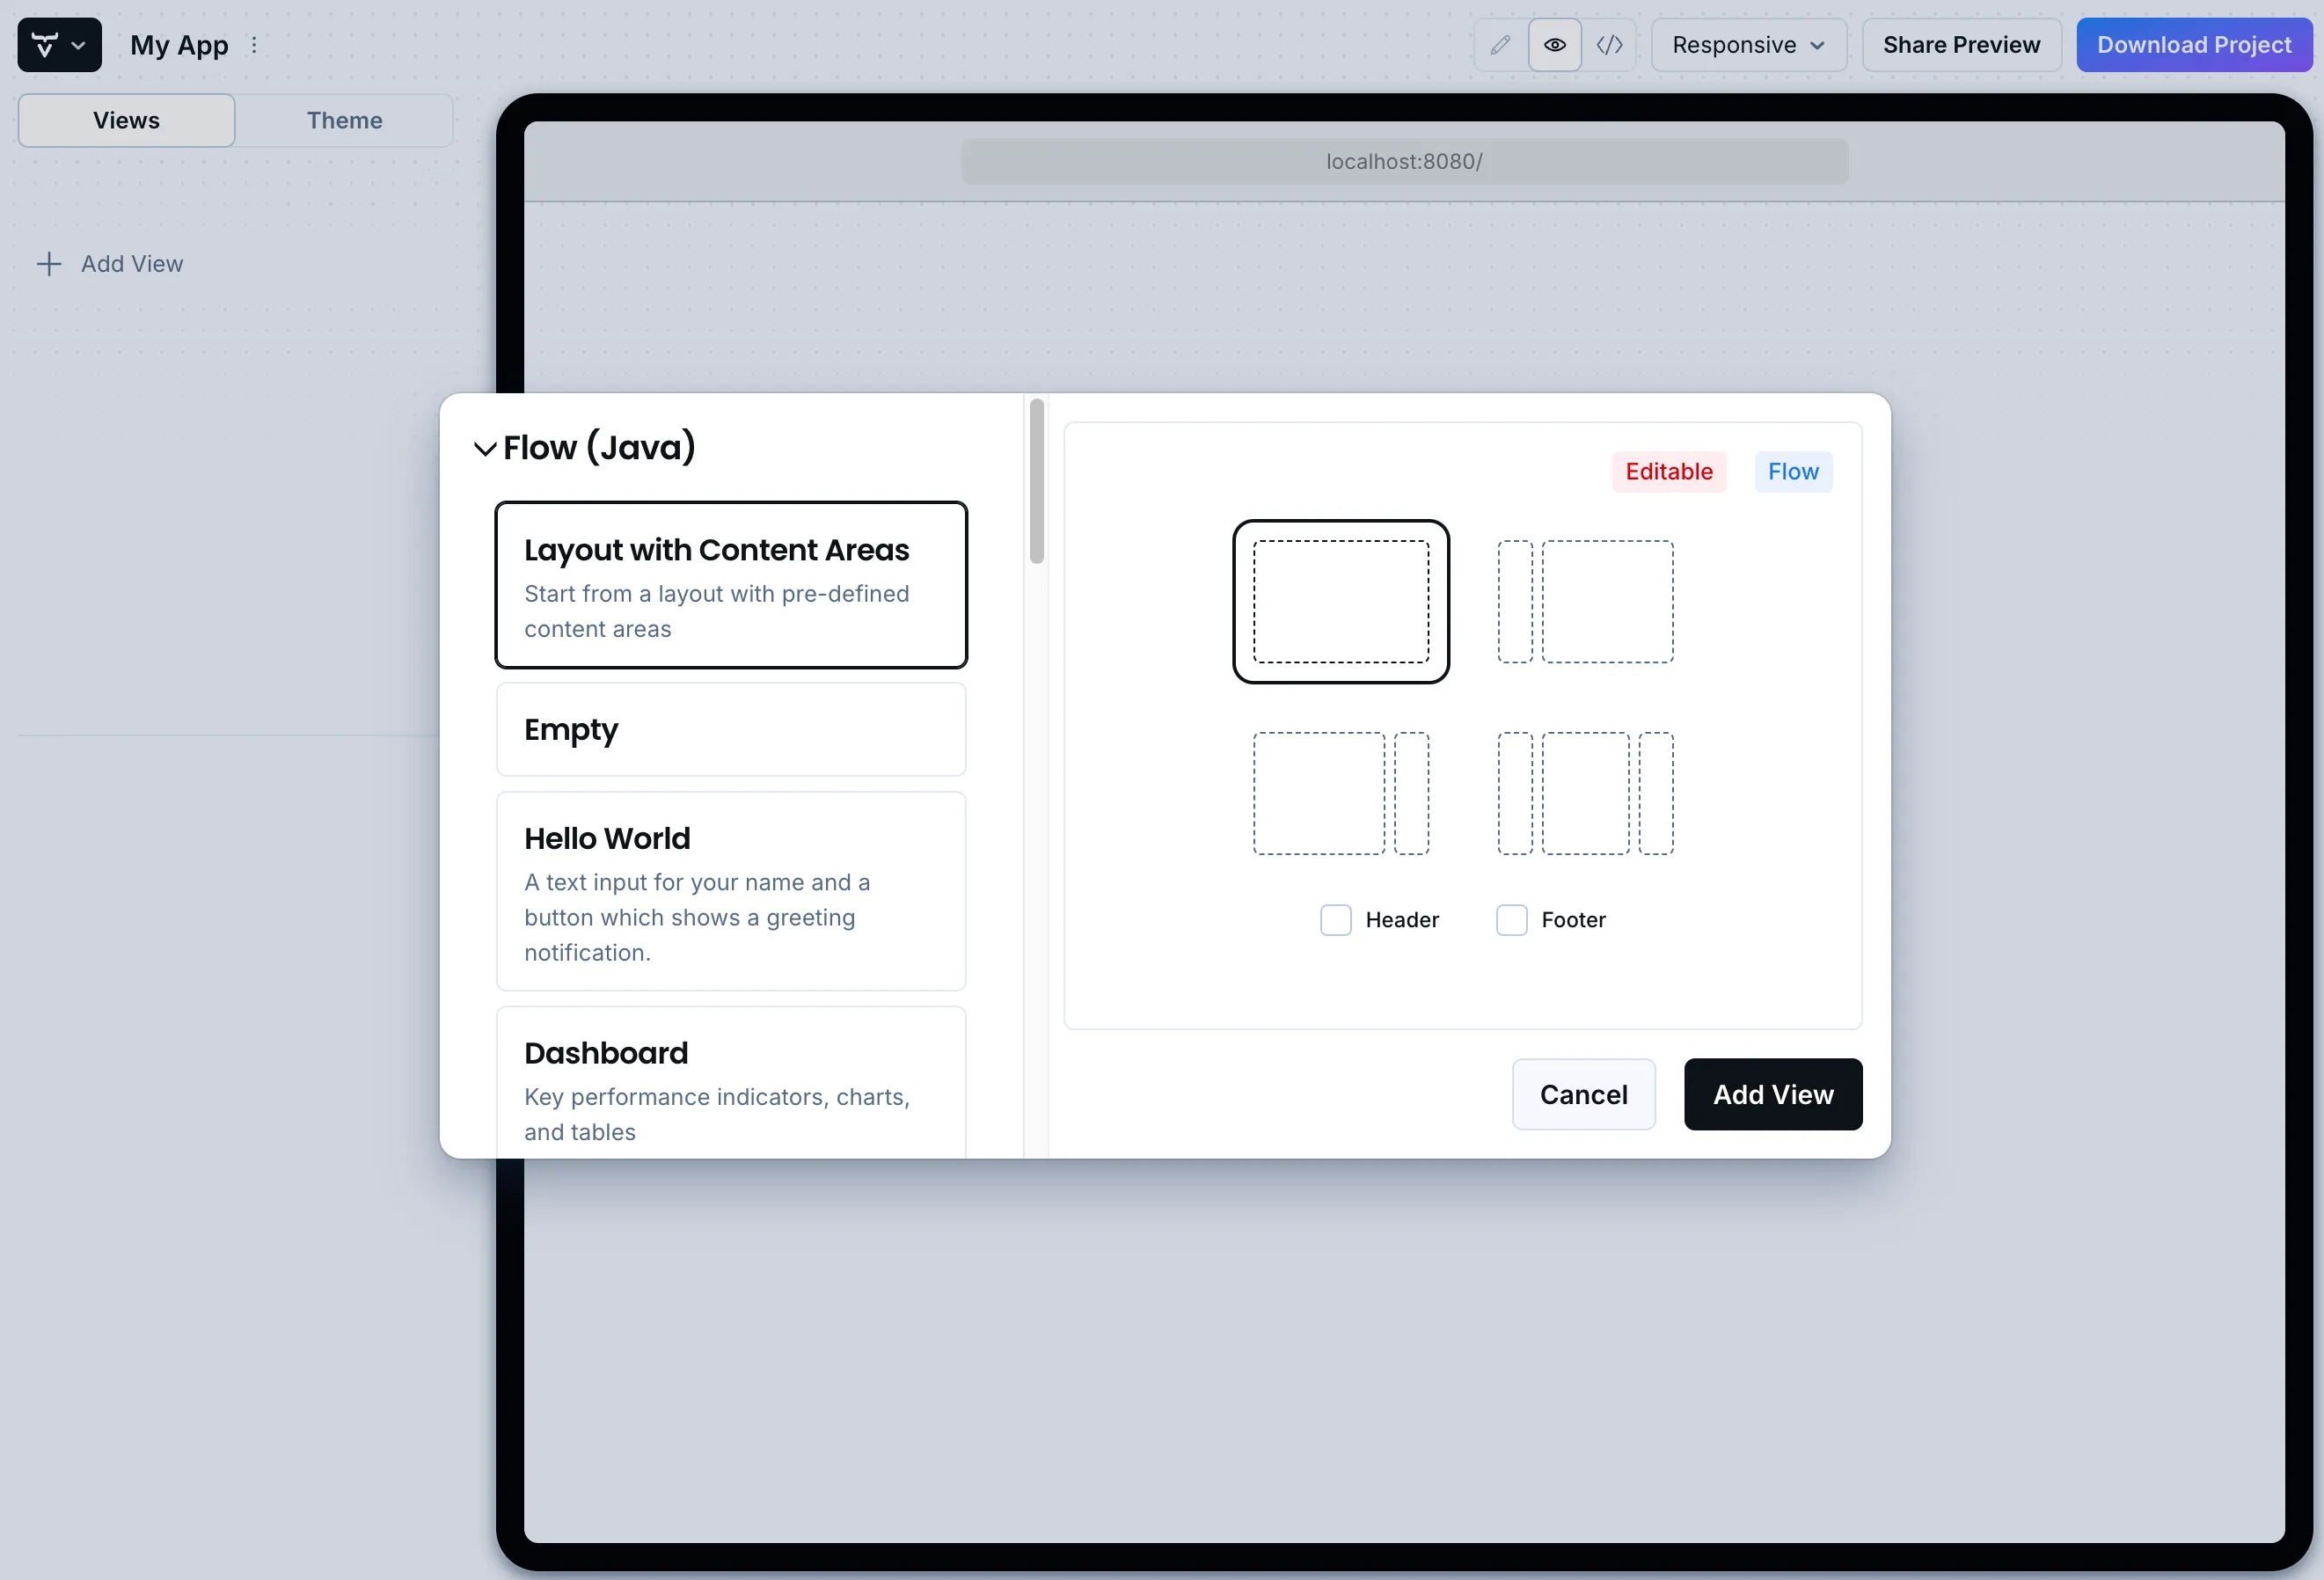Image resolution: width=2324 pixels, height=1580 pixels.
Task: Collapse the Flow (Java) section
Action: pyautogui.click(x=484, y=448)
